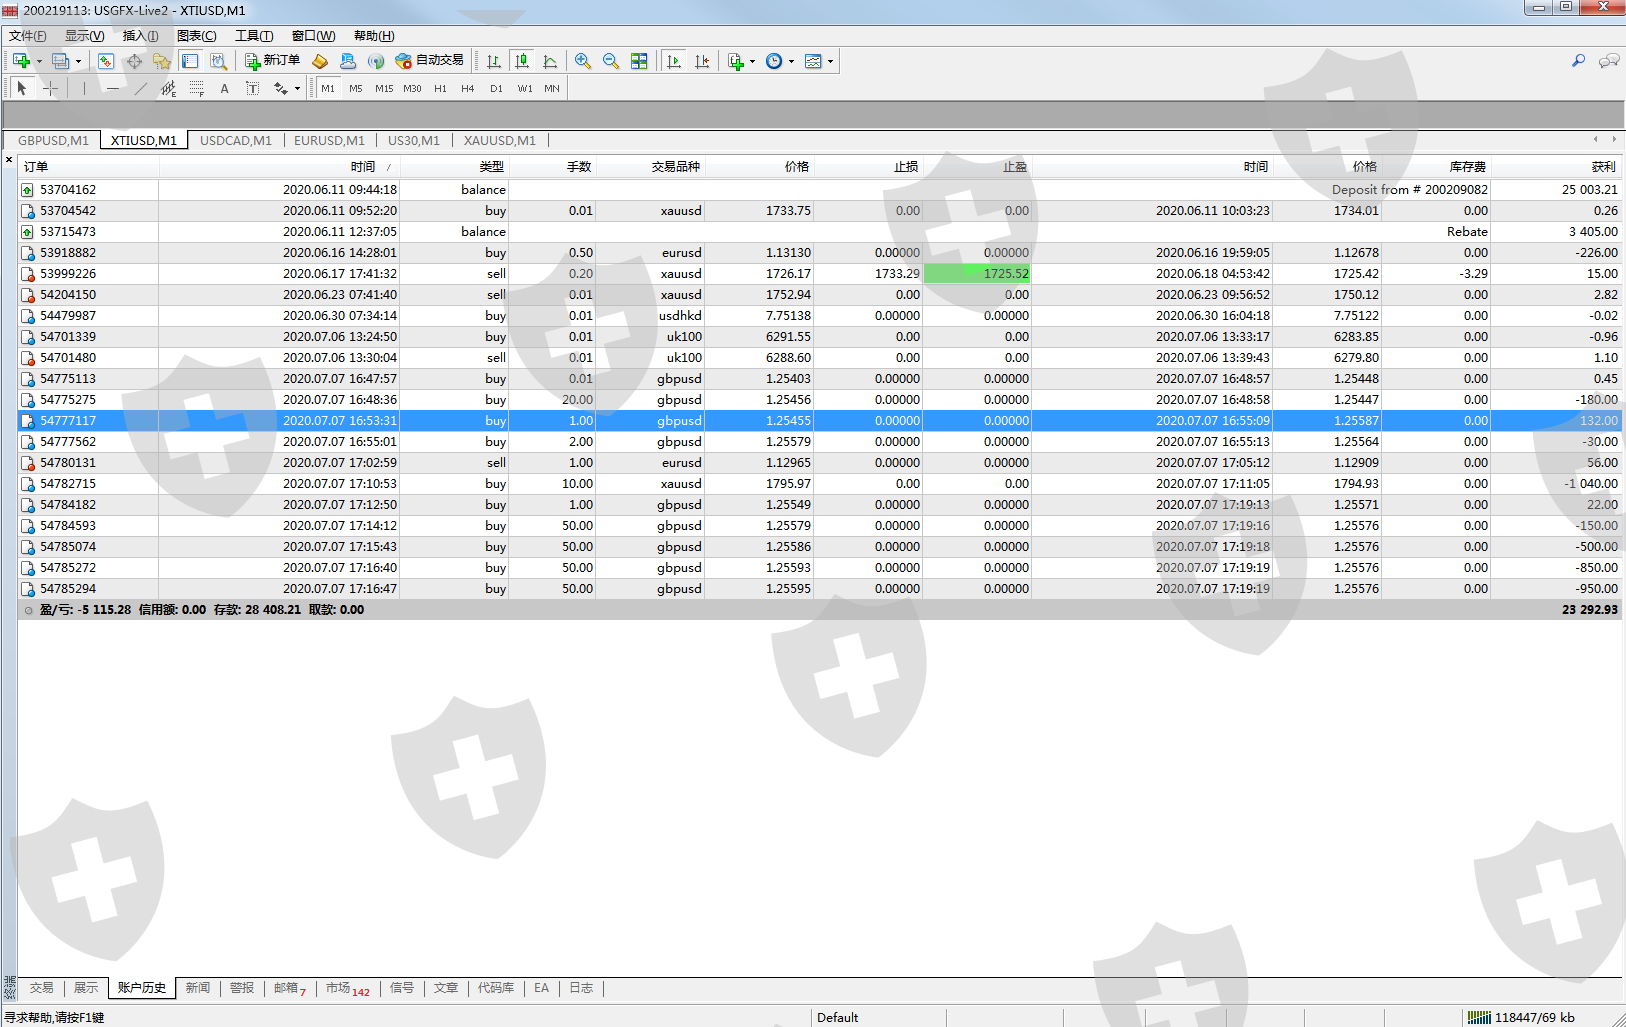Toggle the AutoTrading (自动交易) button
Viewport: 1626px width, 1027px height.
click(x=430, y=61)
